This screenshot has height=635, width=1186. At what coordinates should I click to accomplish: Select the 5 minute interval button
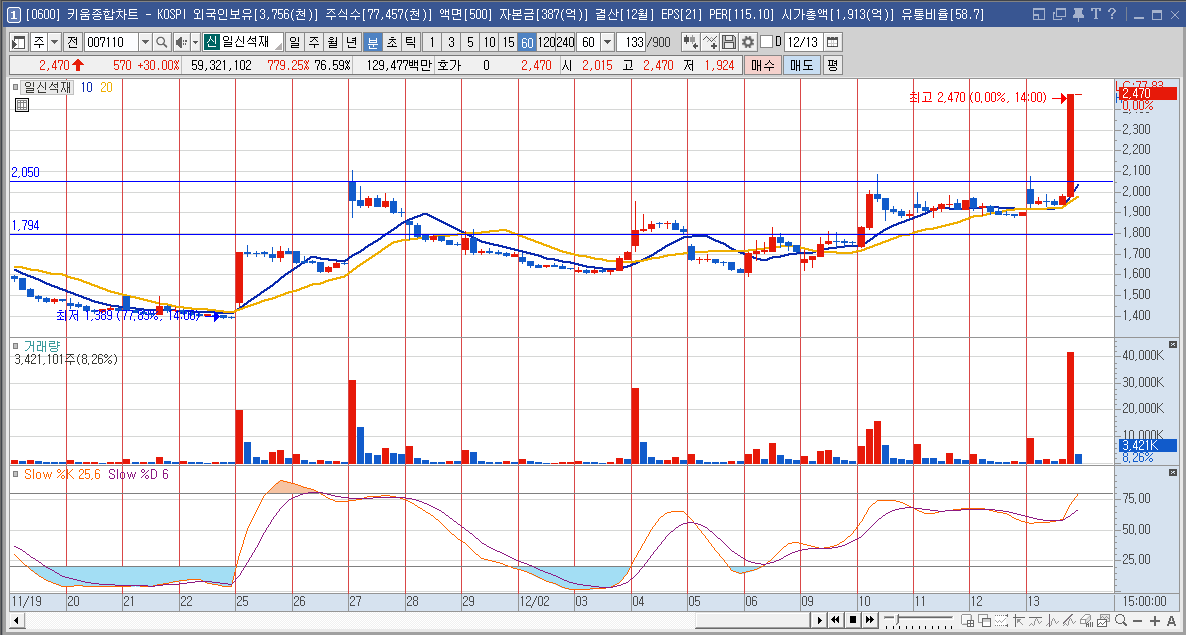pyautogui.click(x=470, y=42)
